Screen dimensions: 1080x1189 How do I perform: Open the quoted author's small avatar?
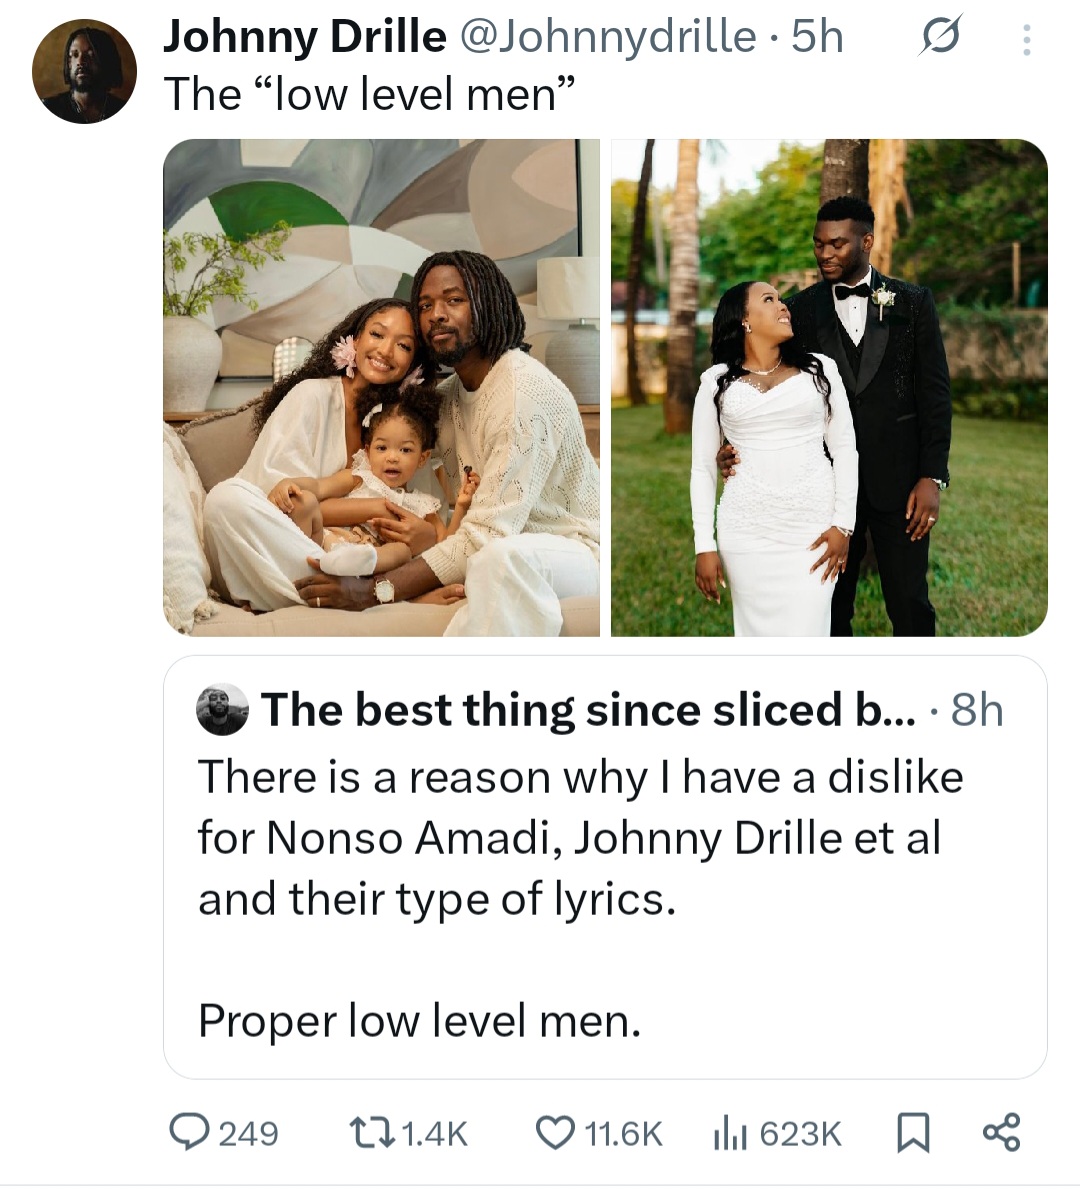tap(223, 710)
